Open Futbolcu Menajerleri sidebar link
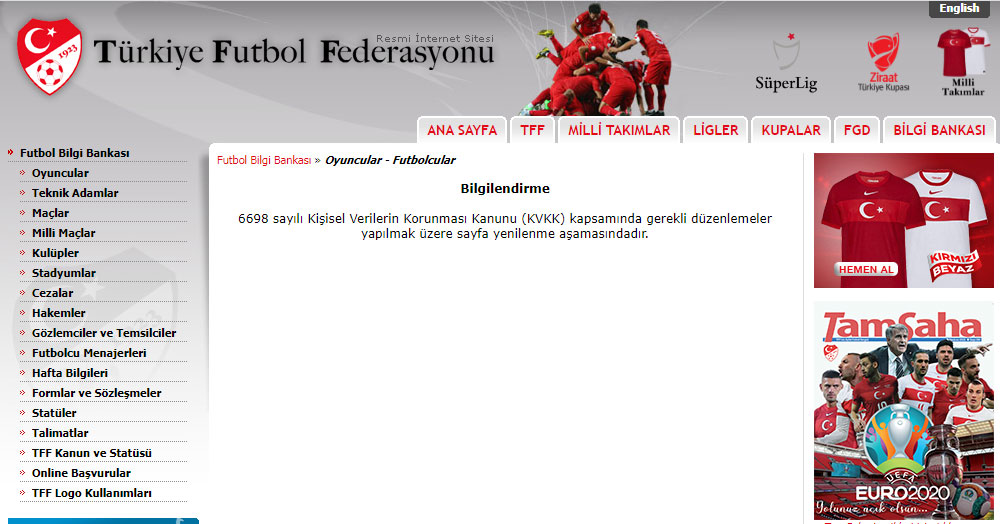Image resolution: width=1000 pixels, height=524 pixels. coord(89,353)
